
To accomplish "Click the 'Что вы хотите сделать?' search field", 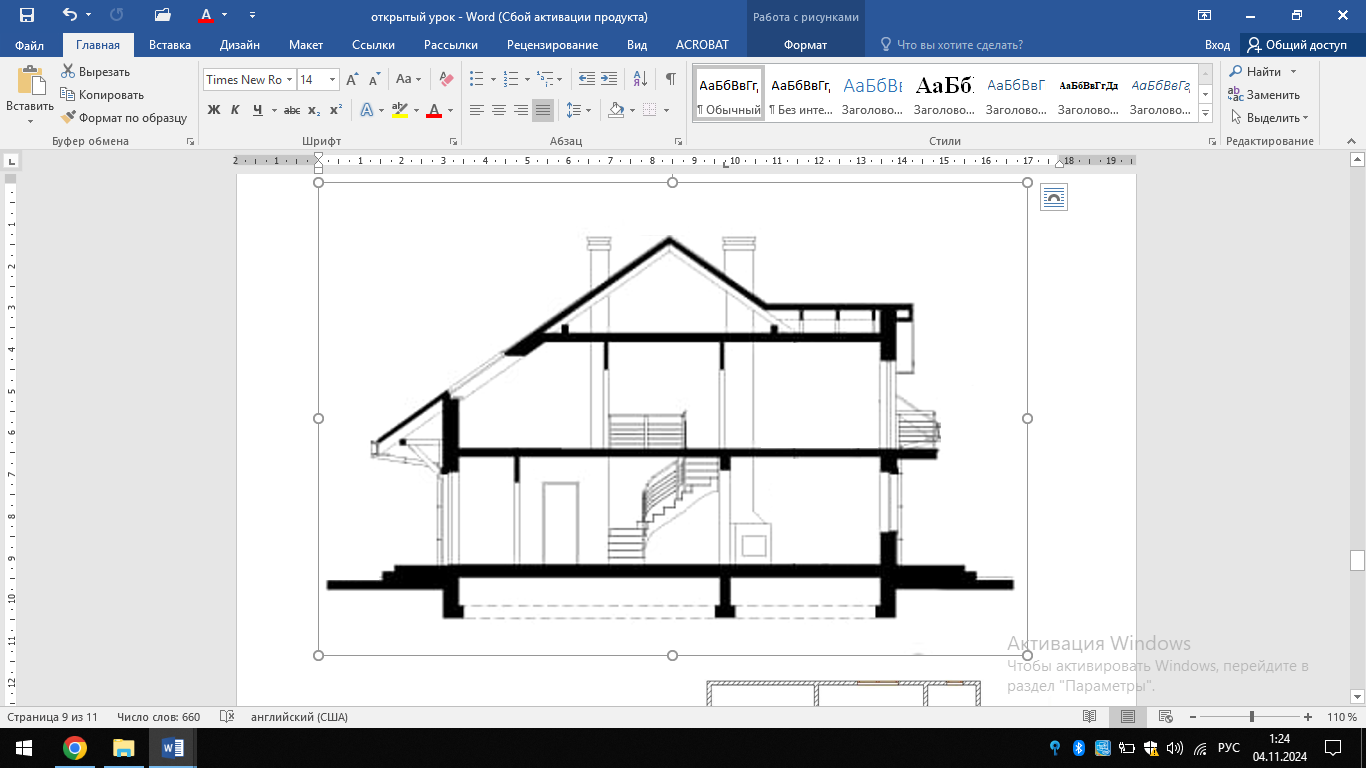I will pyautogui.click(x=959, y=45).
